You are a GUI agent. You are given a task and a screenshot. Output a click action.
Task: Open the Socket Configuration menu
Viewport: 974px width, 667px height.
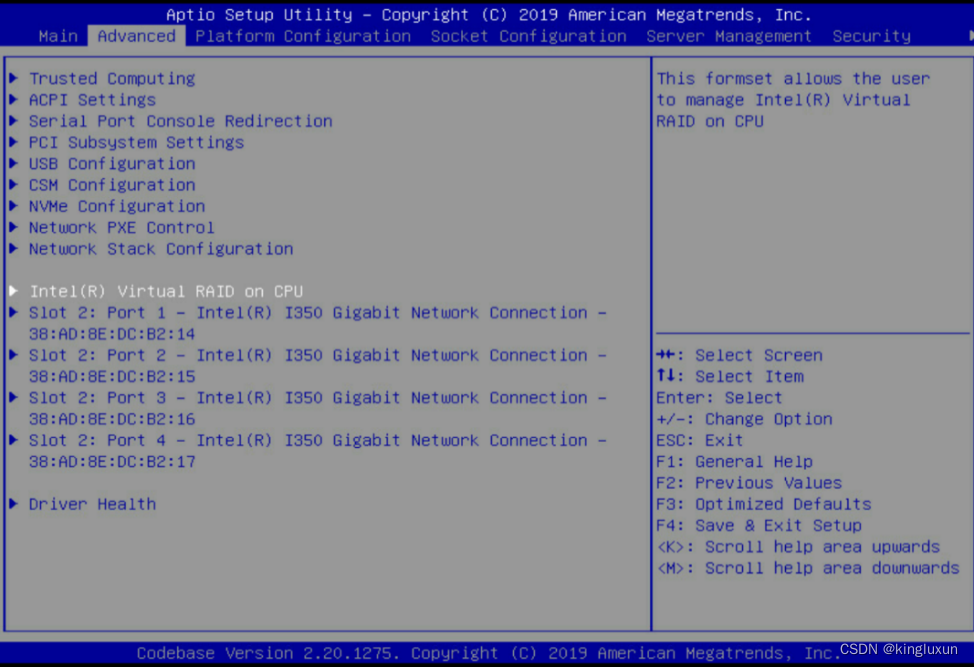[533, 35]
